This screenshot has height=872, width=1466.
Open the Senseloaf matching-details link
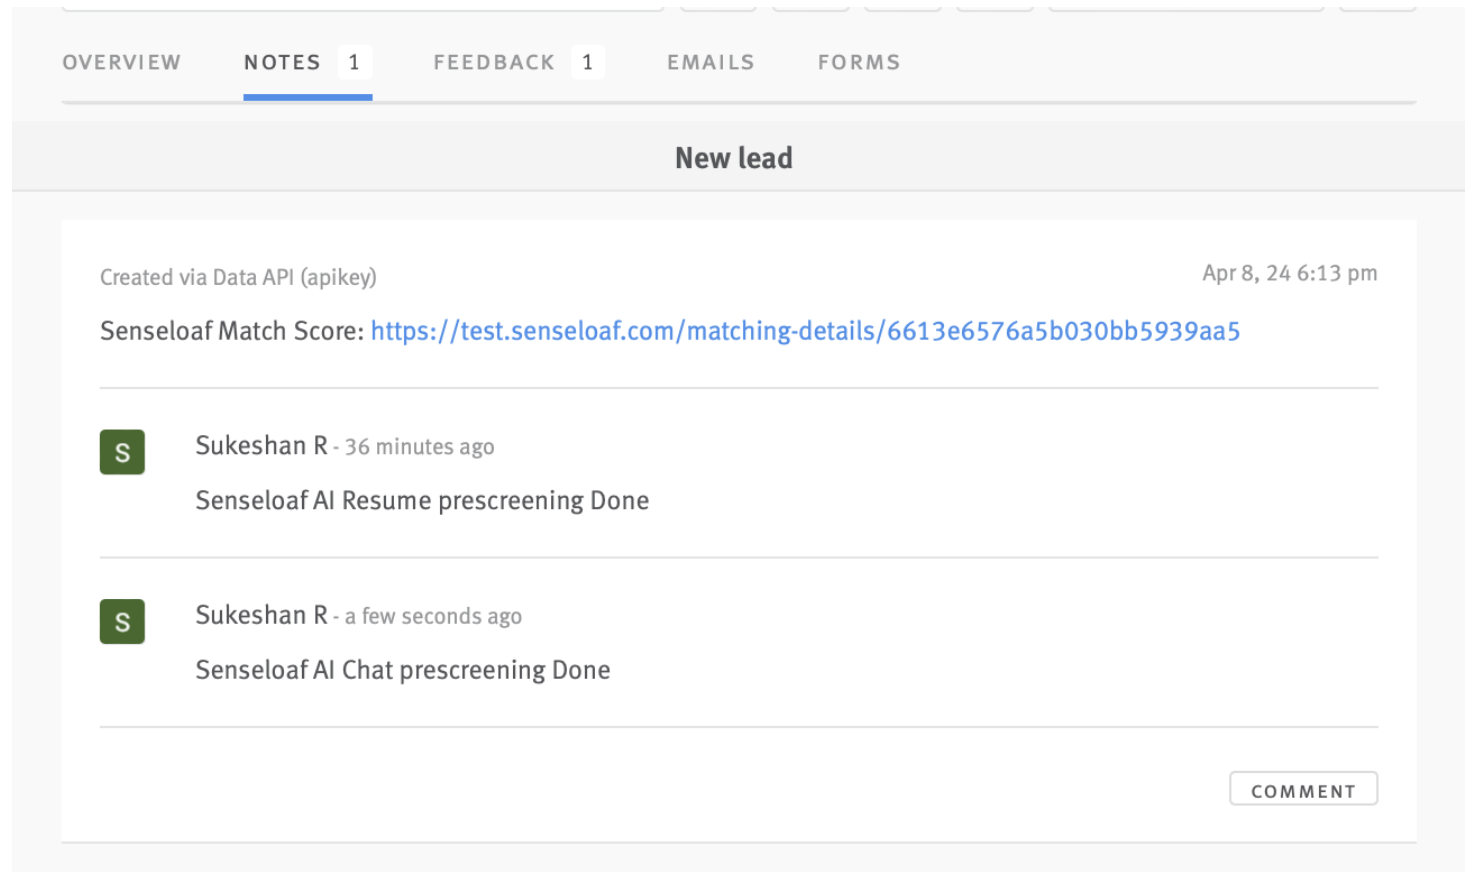(805, 331)
